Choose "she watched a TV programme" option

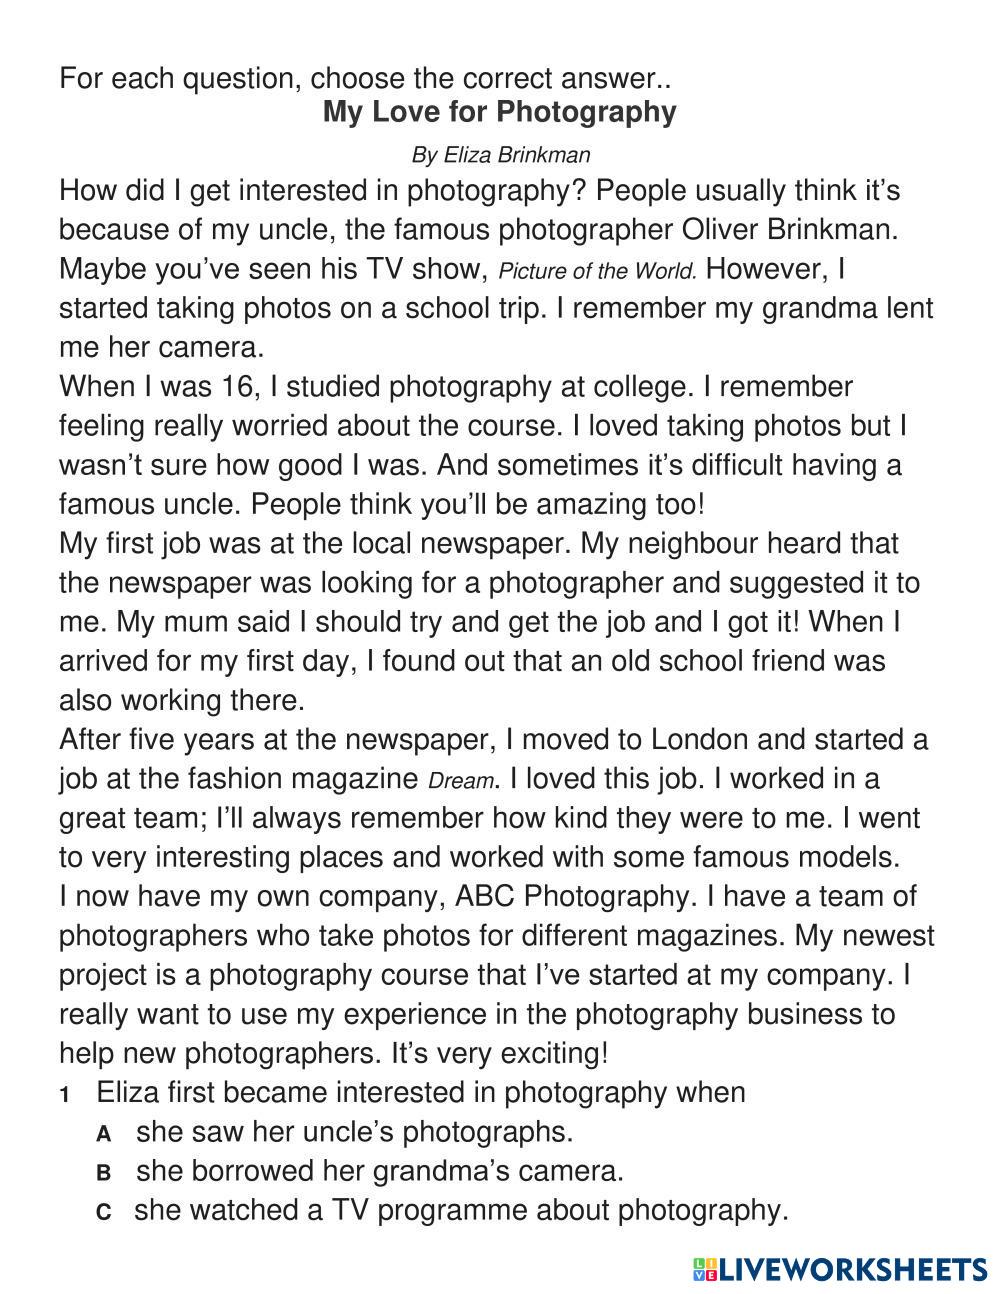pyautogui.click(x=461, y=1211)
